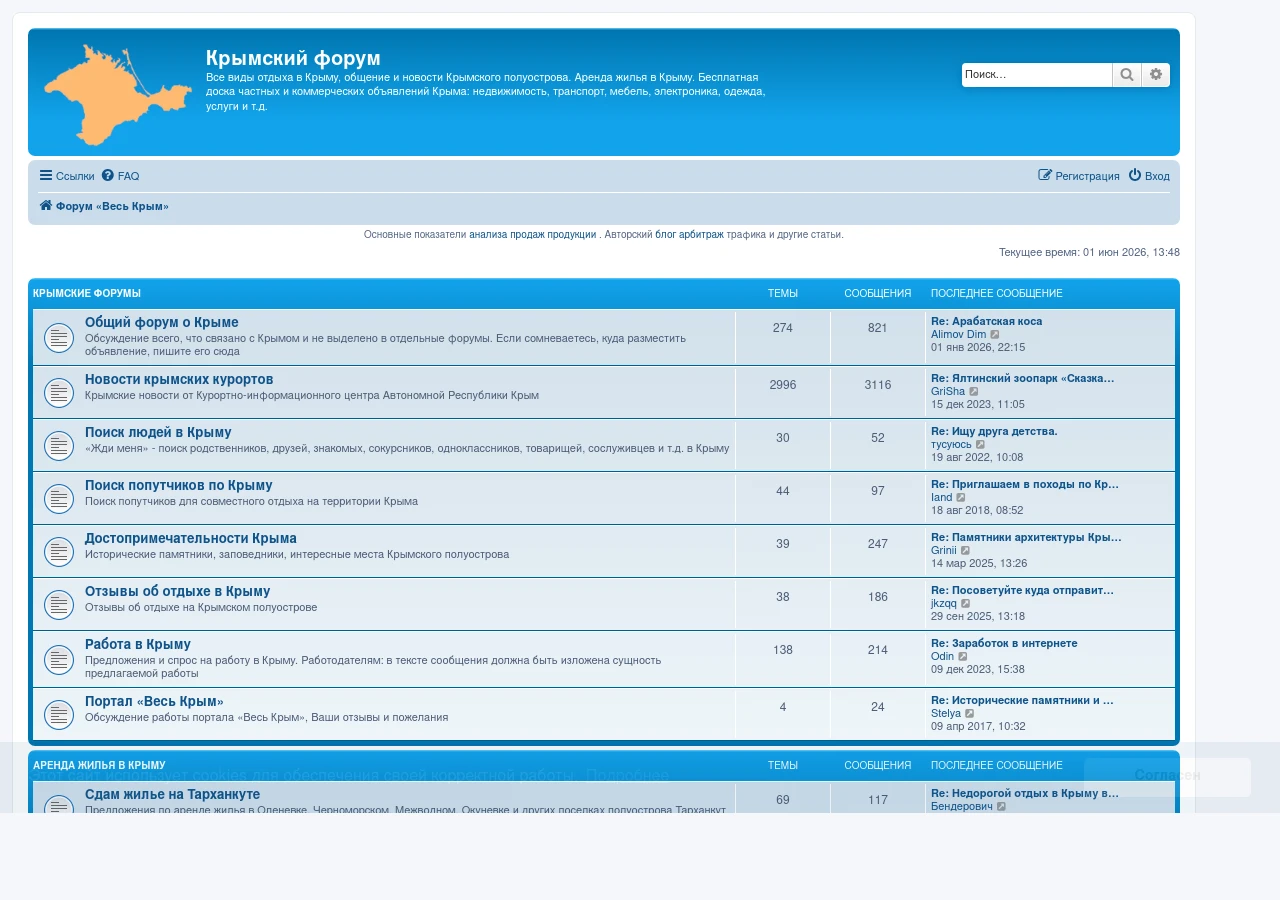Viewport: 1280px width, 900px height.
Task: Accept cookies with the Согласен button
Action: tap(1167, 775)
